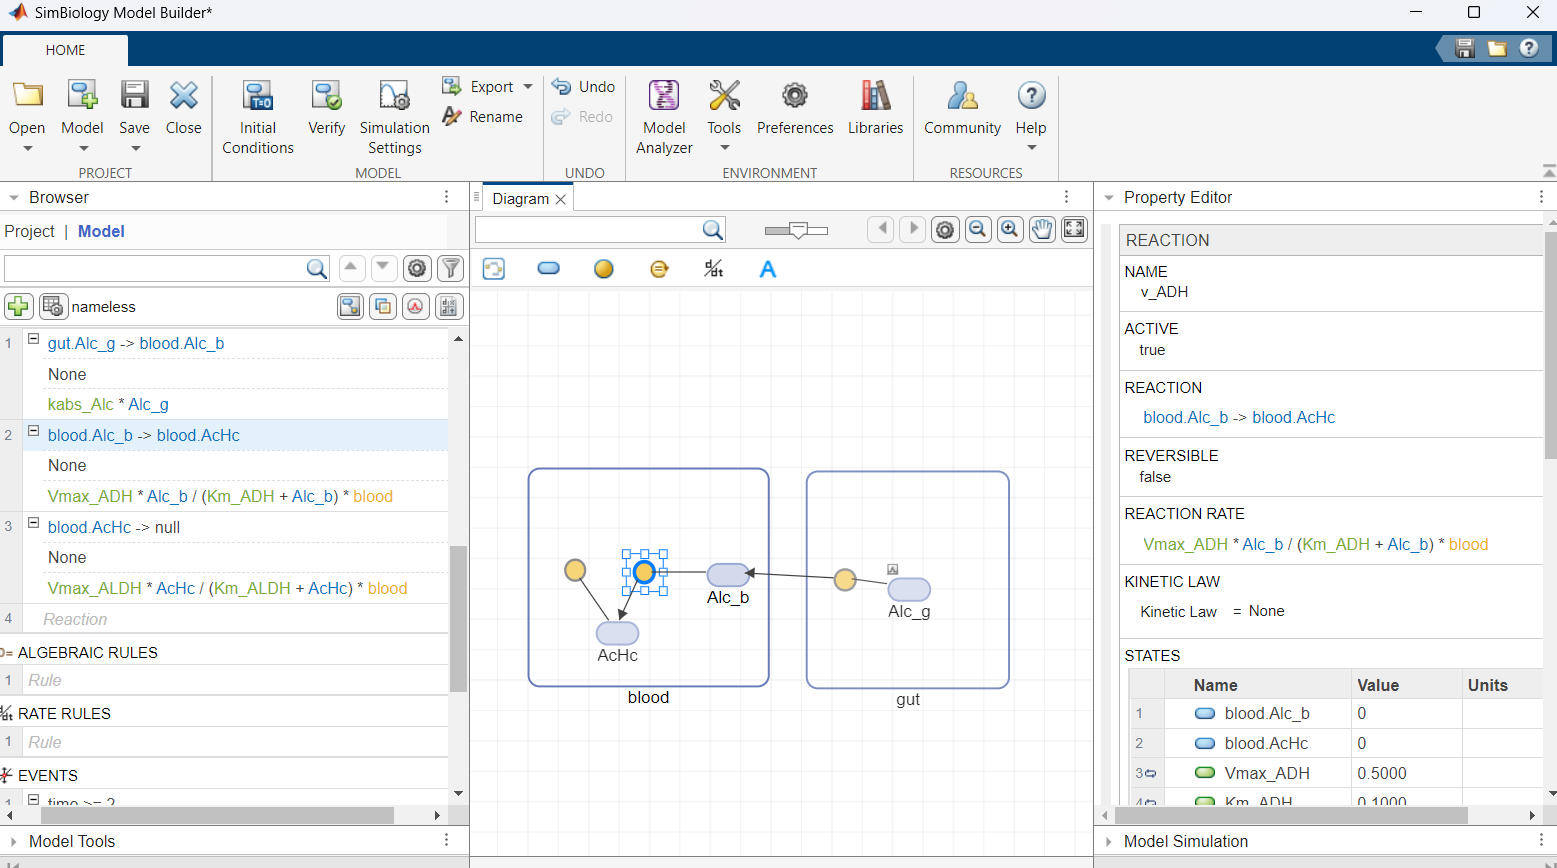Add a reaction block from the diagram palette
1557x868 pixels.
(x=603, y=269)
